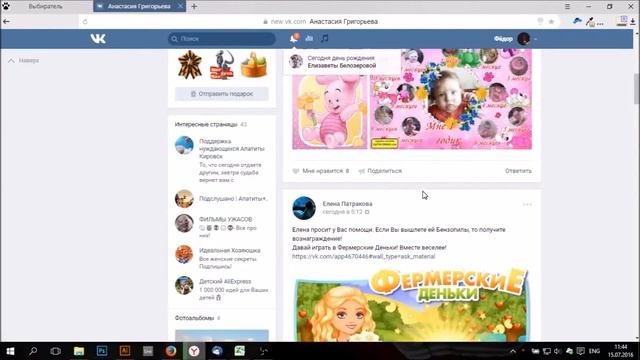The height and width of the screenshot is (360, 640).
Task: Click the Отправить подарок button
Action: tap(222, 94)
